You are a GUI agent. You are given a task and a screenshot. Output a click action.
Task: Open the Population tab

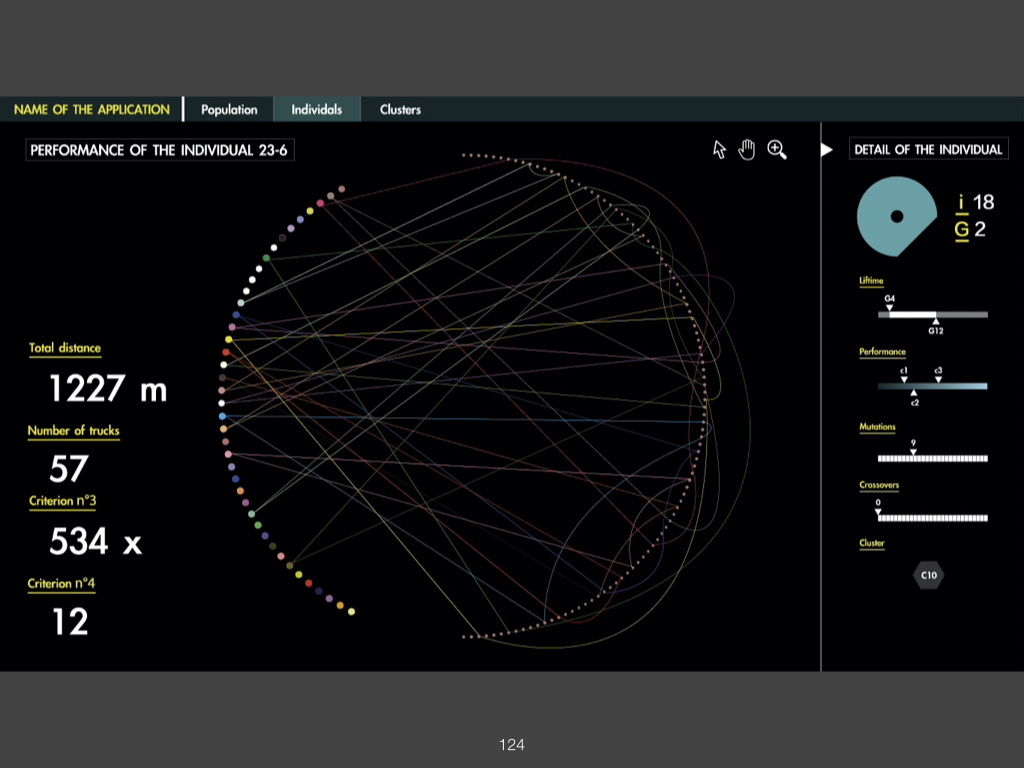click(x=229, y=110)
